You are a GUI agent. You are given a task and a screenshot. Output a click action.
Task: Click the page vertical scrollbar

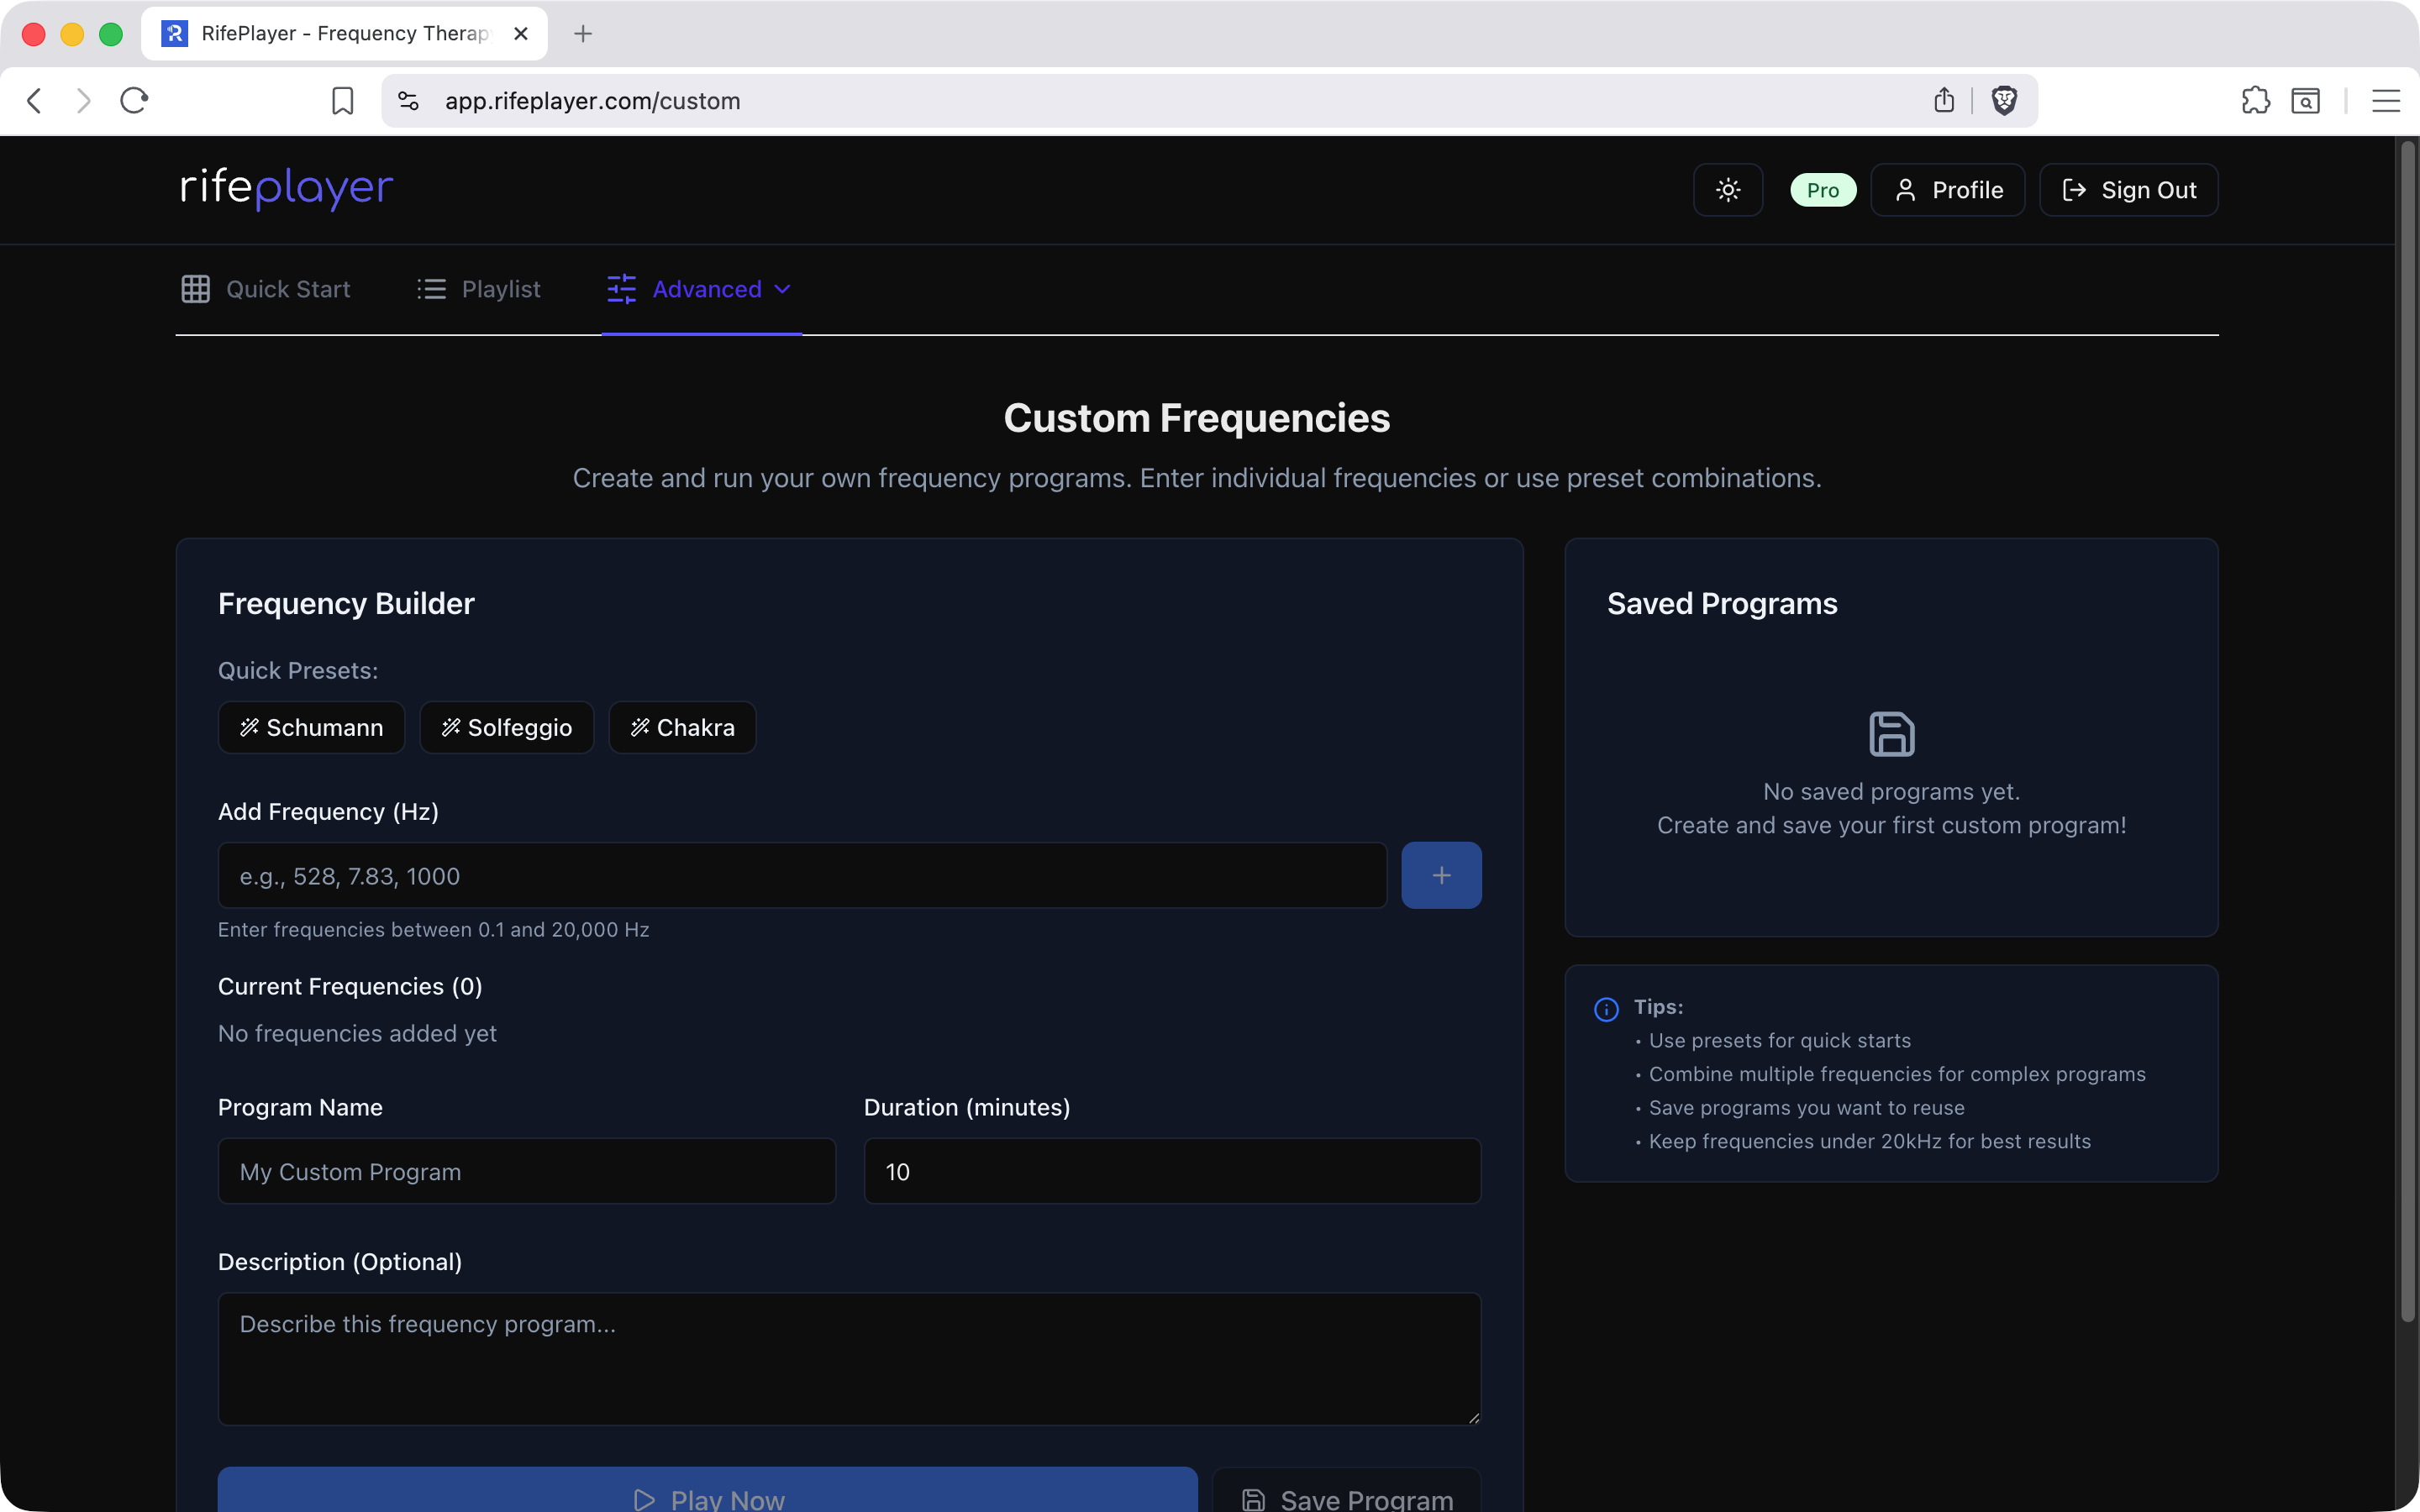pos(2408,730)
